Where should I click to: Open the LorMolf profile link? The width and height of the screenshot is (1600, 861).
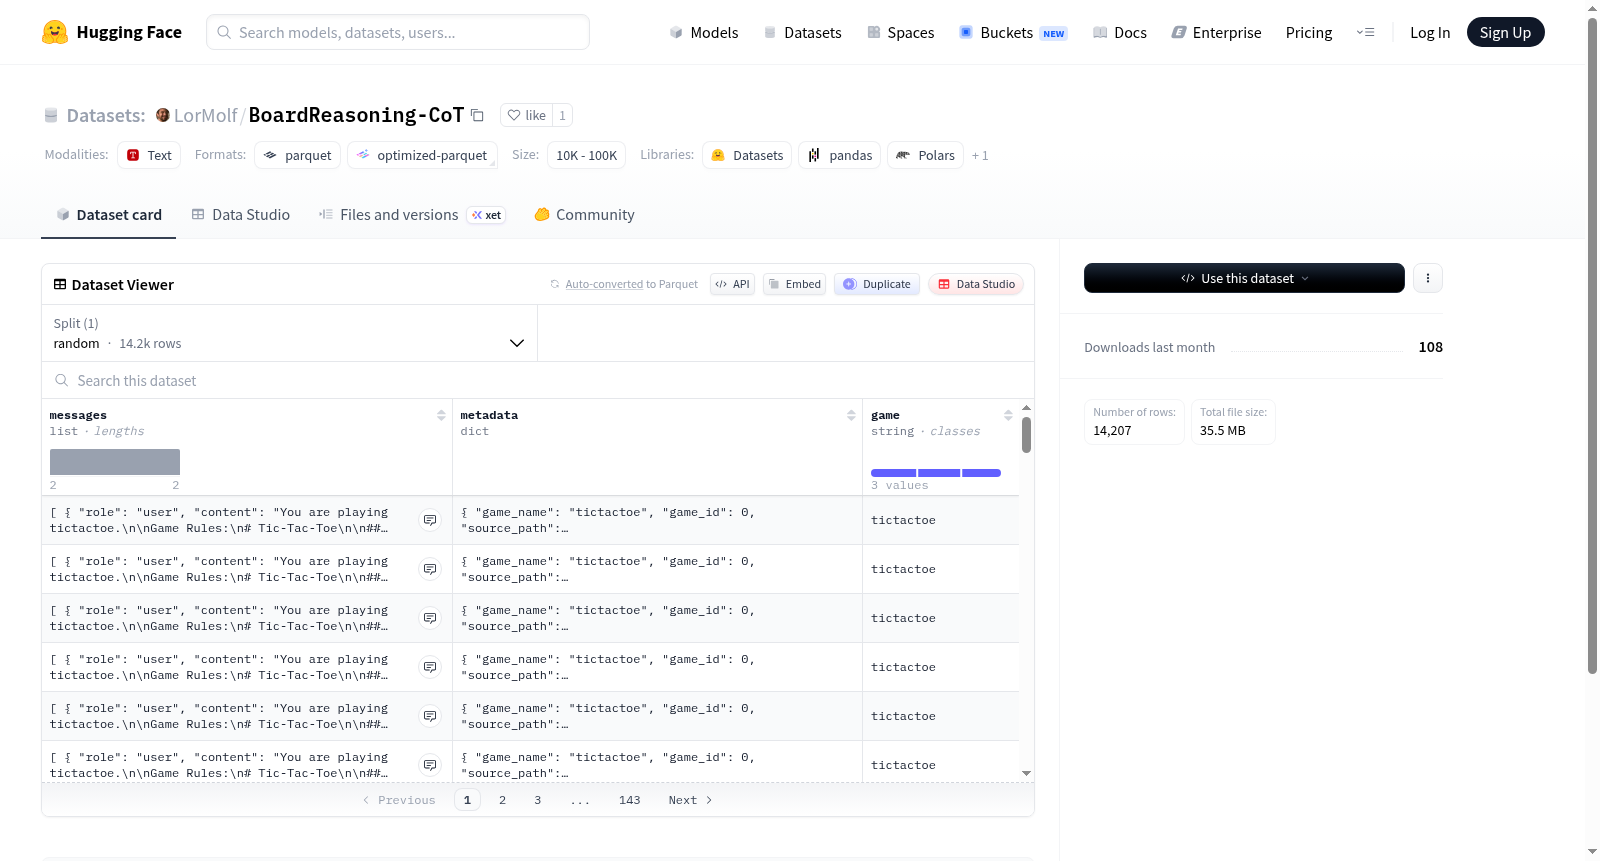pyautogui.click(x=205, y=115)
